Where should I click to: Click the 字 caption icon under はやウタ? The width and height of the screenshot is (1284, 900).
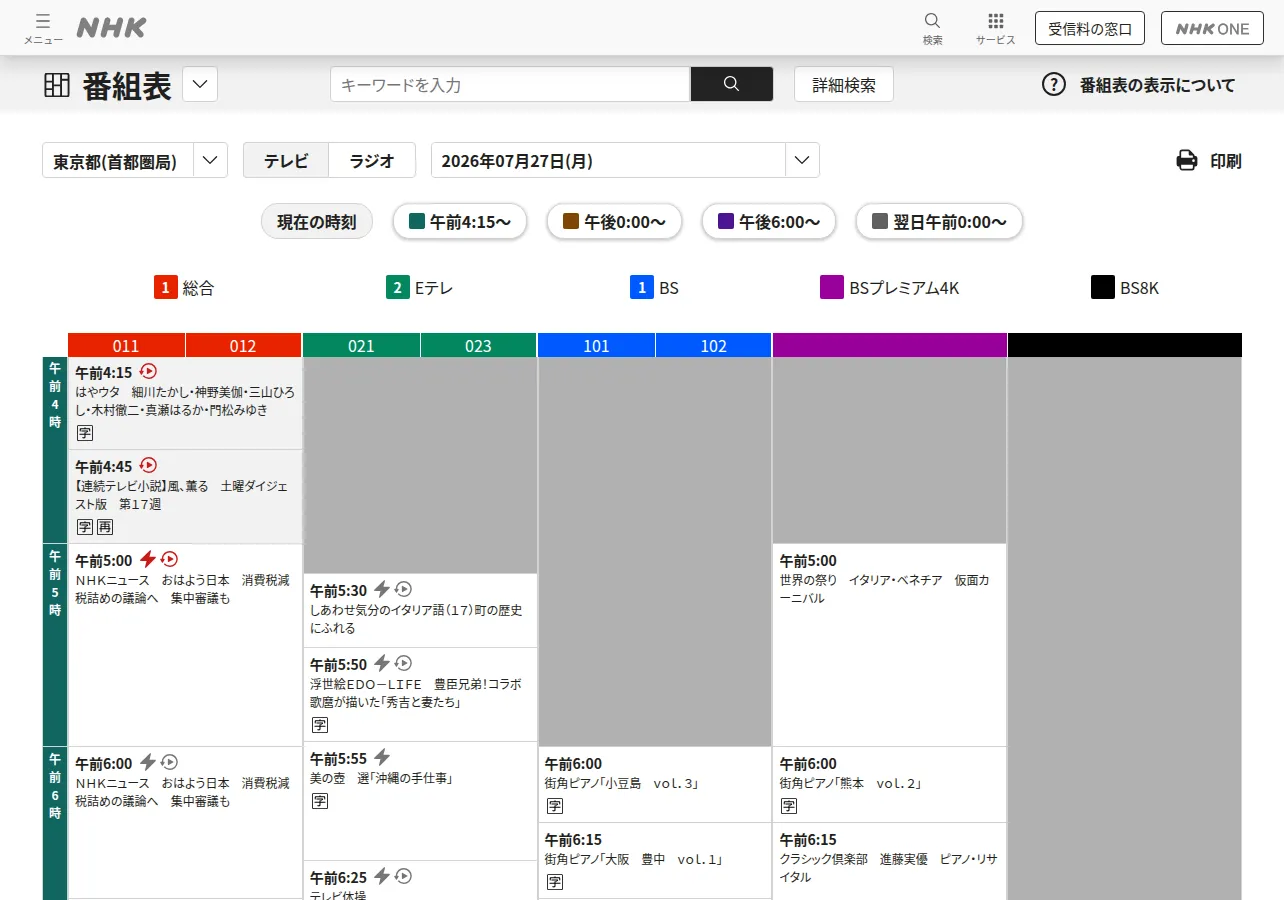[x=85, y=433]
